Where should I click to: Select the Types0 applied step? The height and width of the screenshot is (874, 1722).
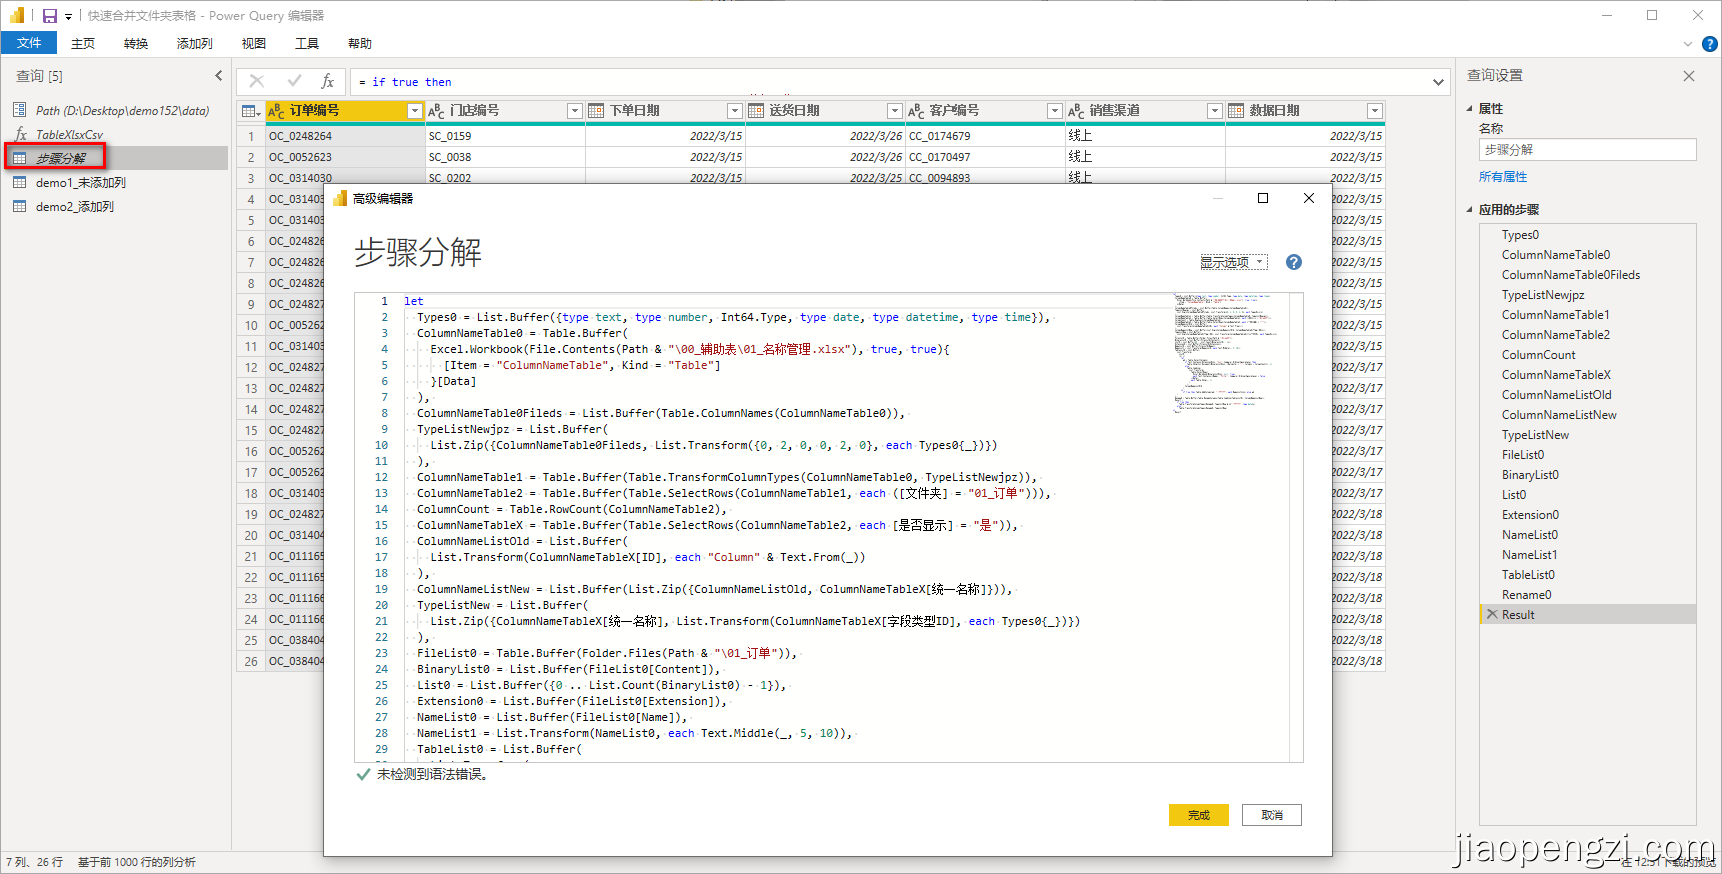(1588, 235)
